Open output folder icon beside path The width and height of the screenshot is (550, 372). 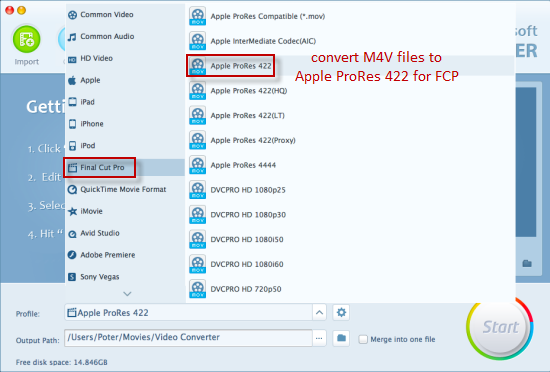341,338
